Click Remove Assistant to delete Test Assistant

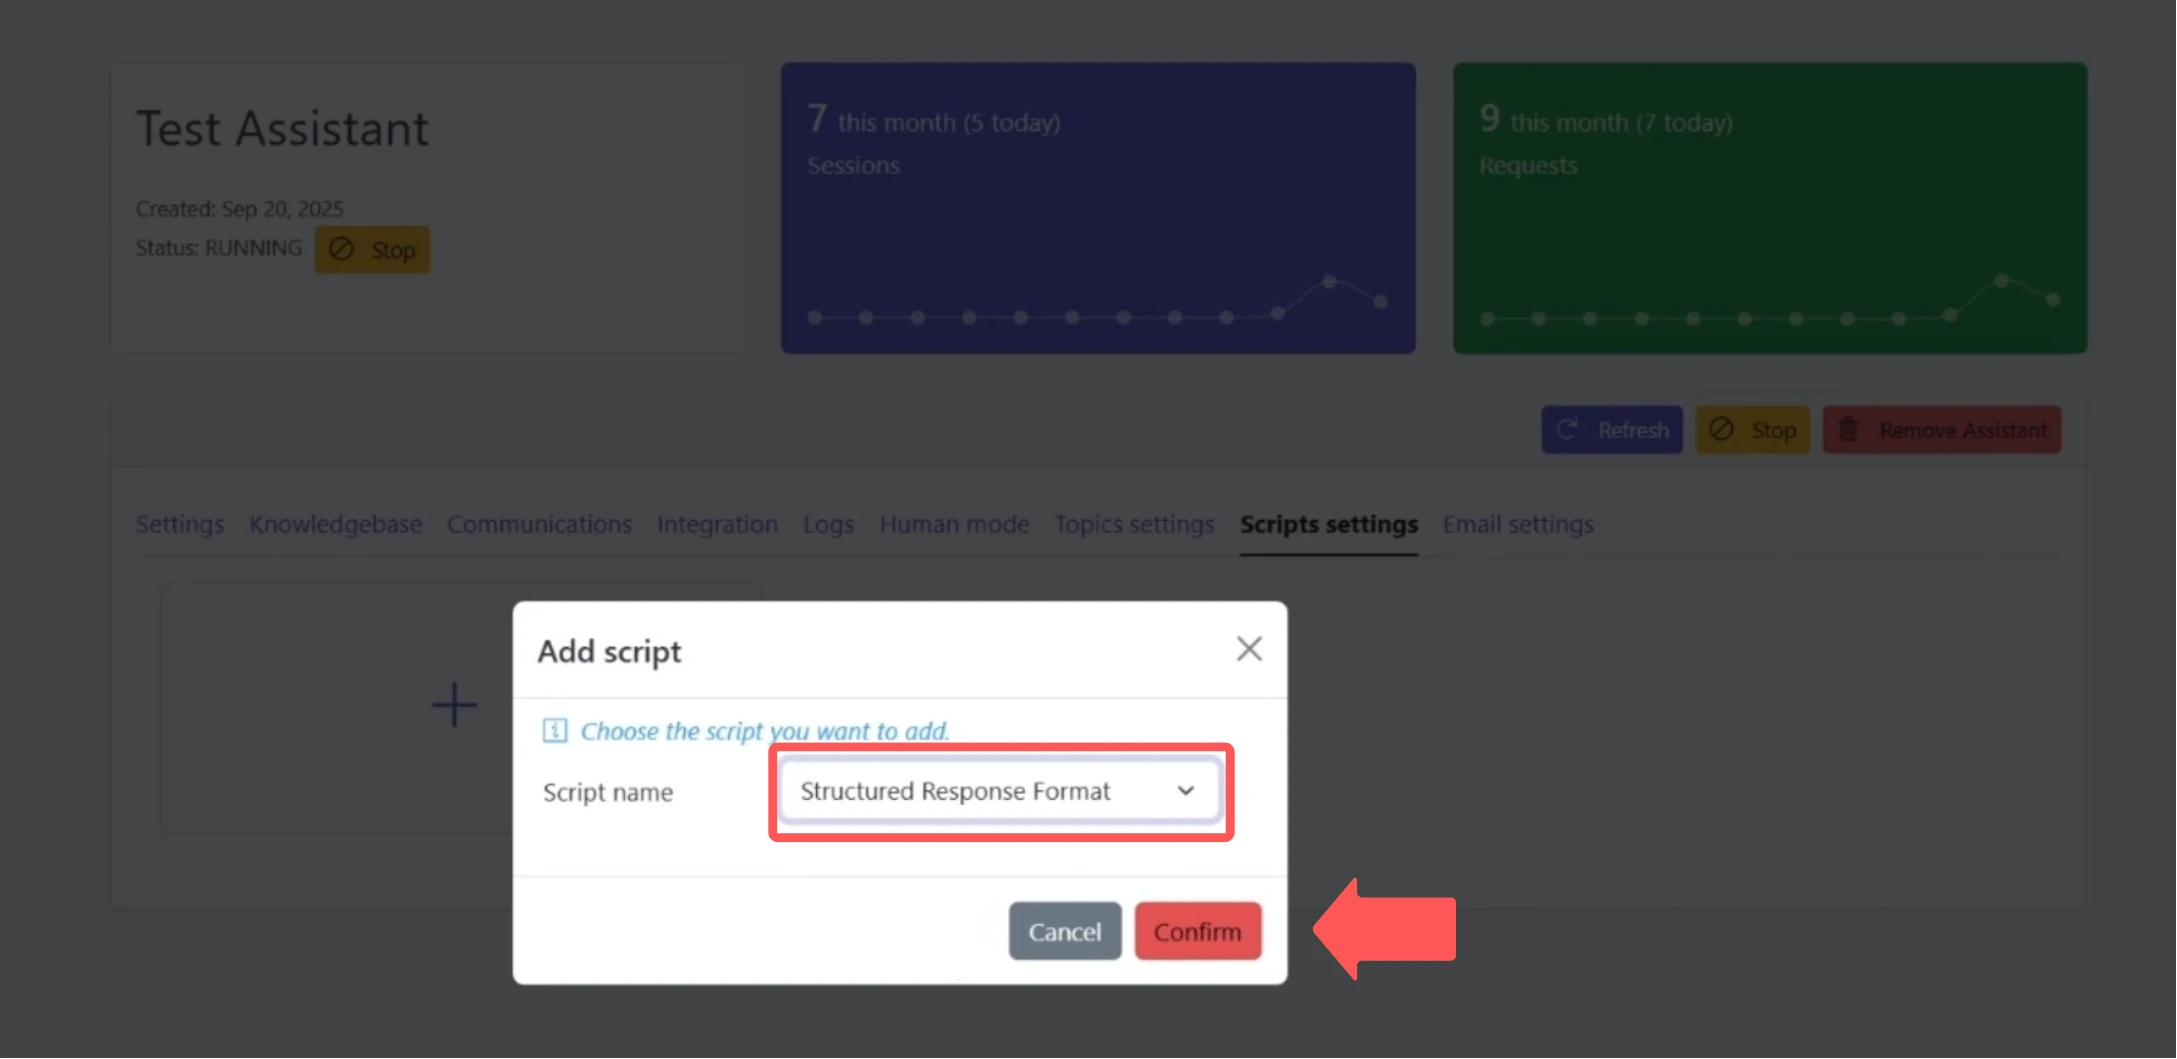(x=1941, y=429)
